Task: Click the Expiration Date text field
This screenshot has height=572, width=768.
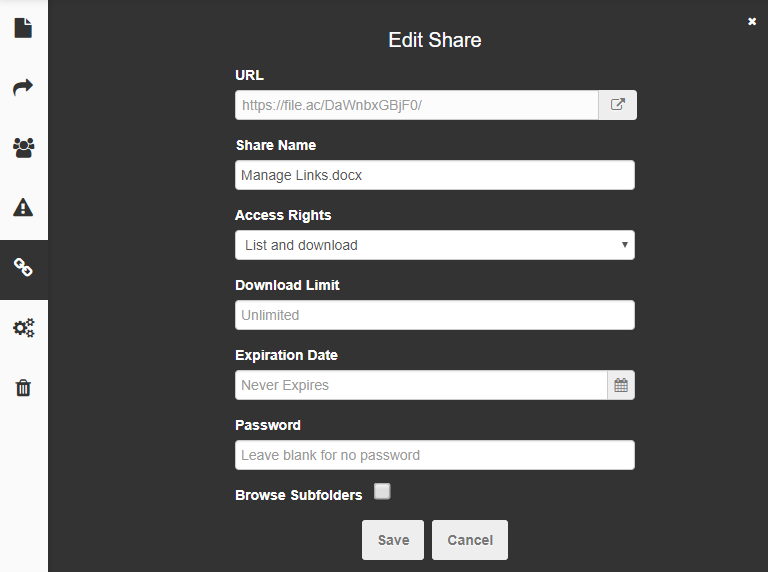Action: click(421, 385)
